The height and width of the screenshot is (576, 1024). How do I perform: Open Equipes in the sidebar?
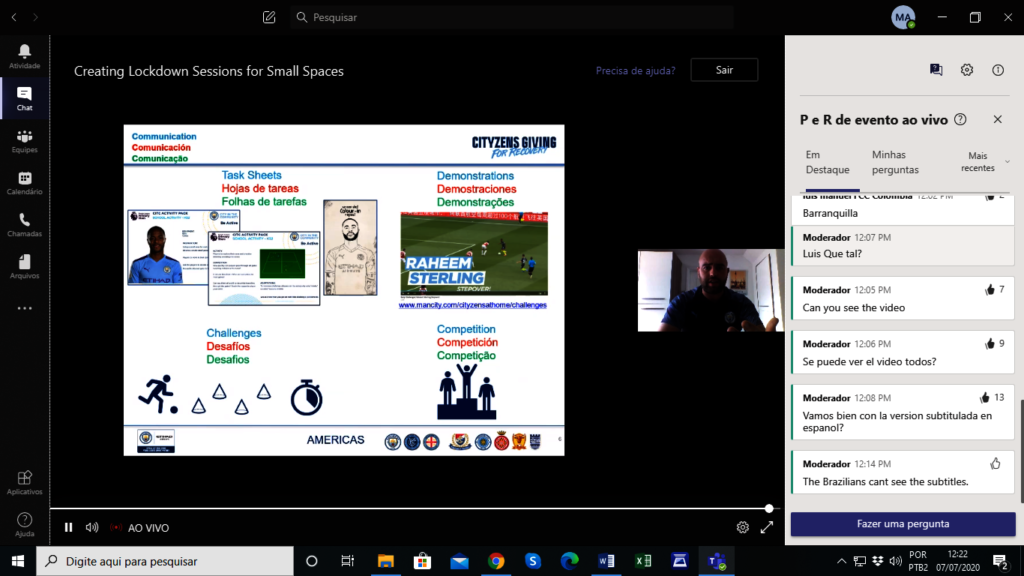point(24,140)
